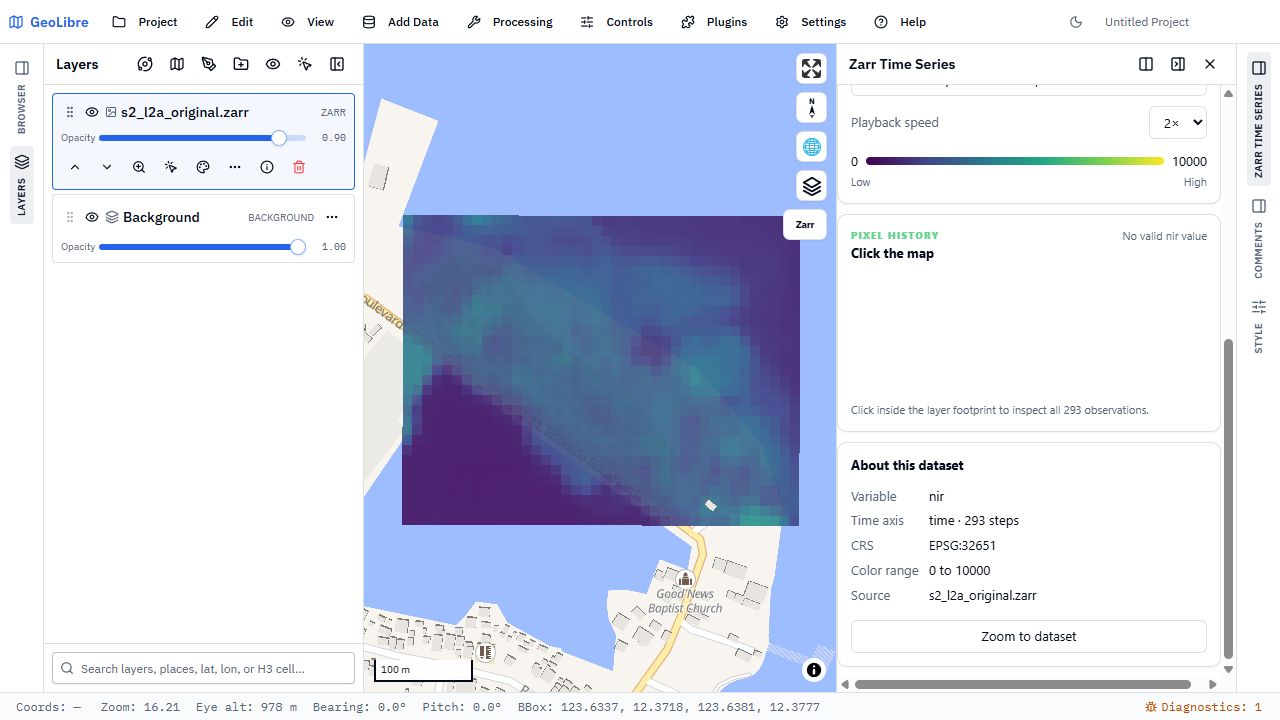This screenshot has width=1280, height=720.
Task: Open the Comments side tab
Action: tap(1258, 238)
